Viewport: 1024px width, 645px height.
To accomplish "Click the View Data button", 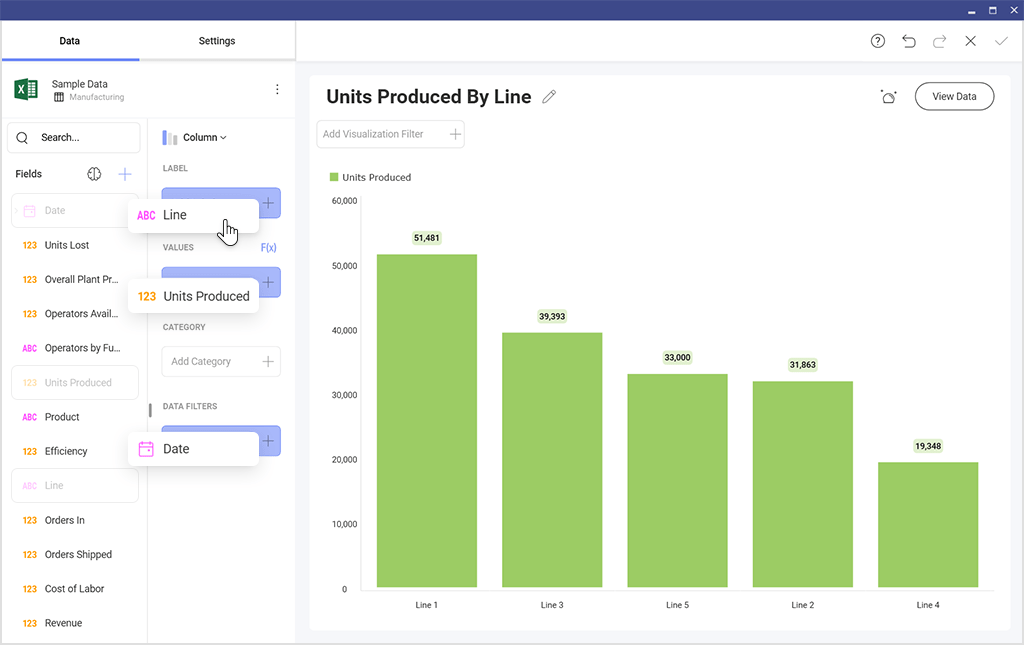I will pos(953,96).
